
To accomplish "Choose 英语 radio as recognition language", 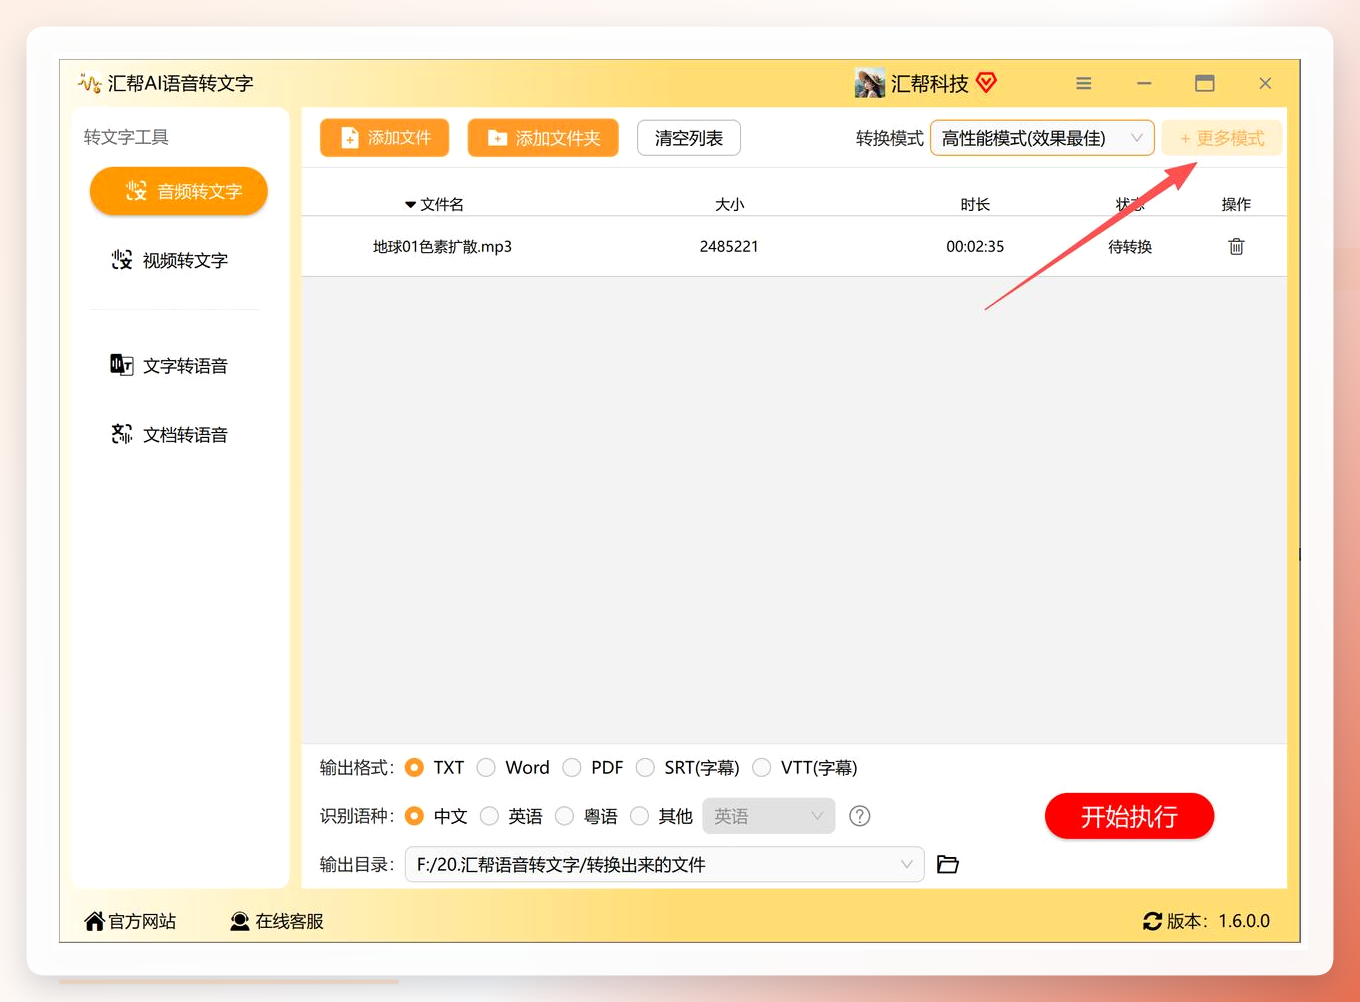I will 489,816.
